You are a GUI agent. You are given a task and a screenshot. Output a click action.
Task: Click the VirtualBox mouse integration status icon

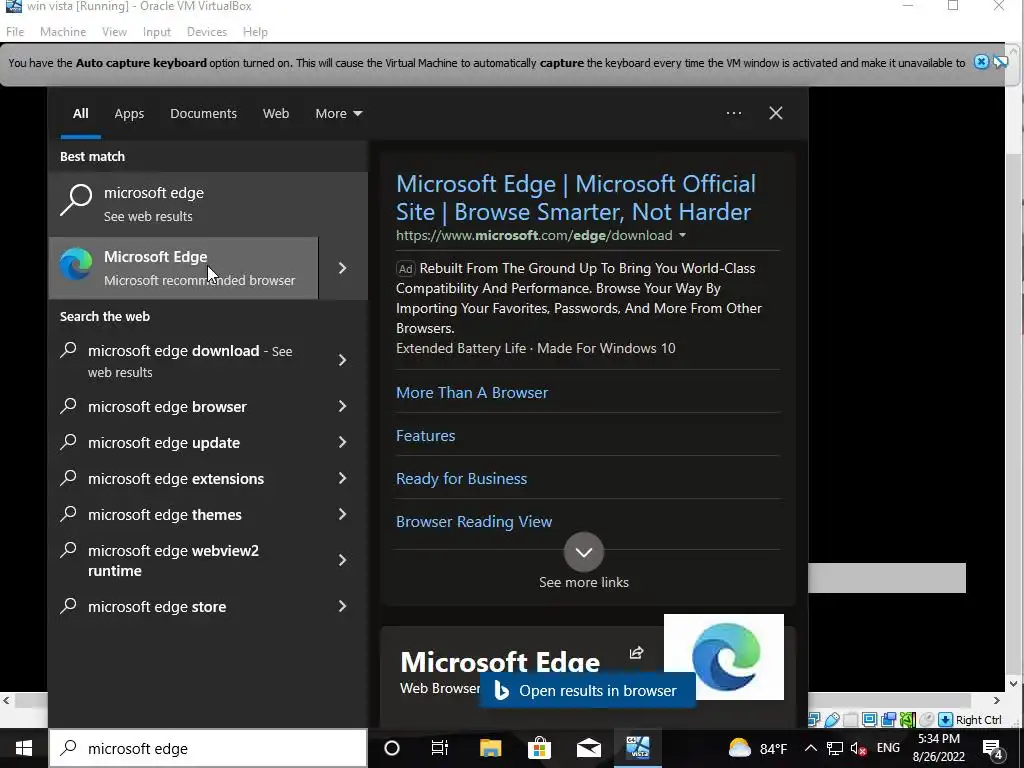[927, 720]
